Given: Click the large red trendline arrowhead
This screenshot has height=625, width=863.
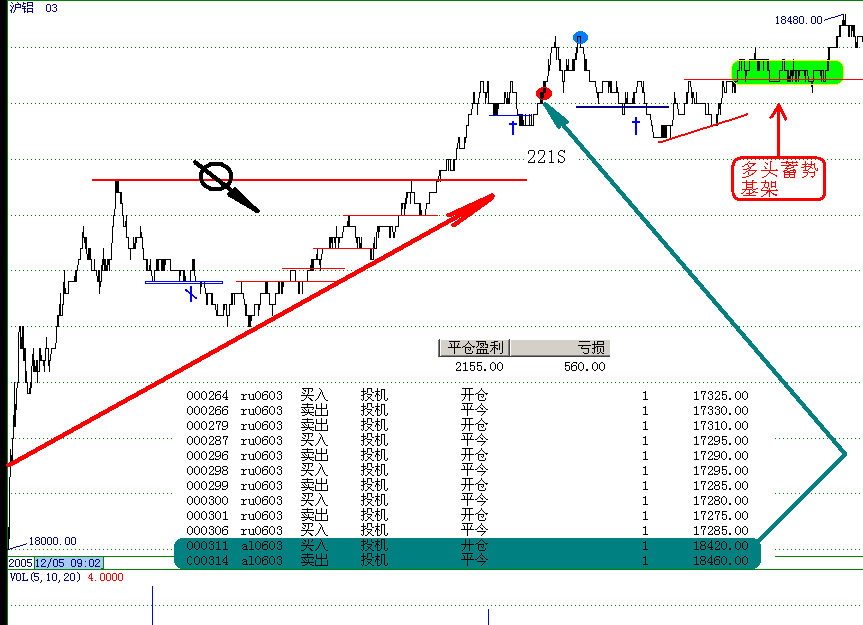Looking at the screenshot, I should (481, 201).
